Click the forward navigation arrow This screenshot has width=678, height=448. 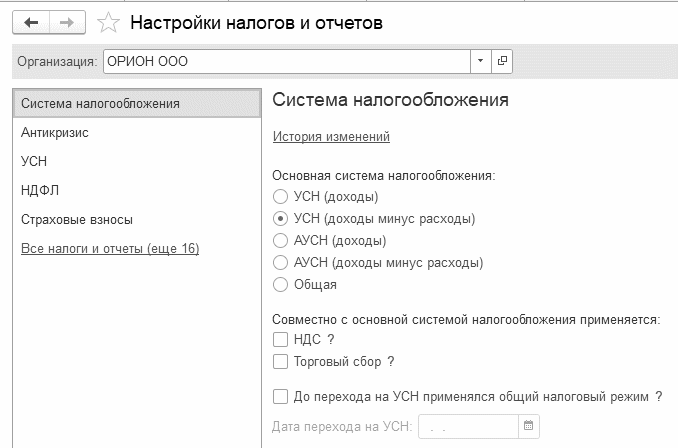pyautogui.click(x=67, y=21)
